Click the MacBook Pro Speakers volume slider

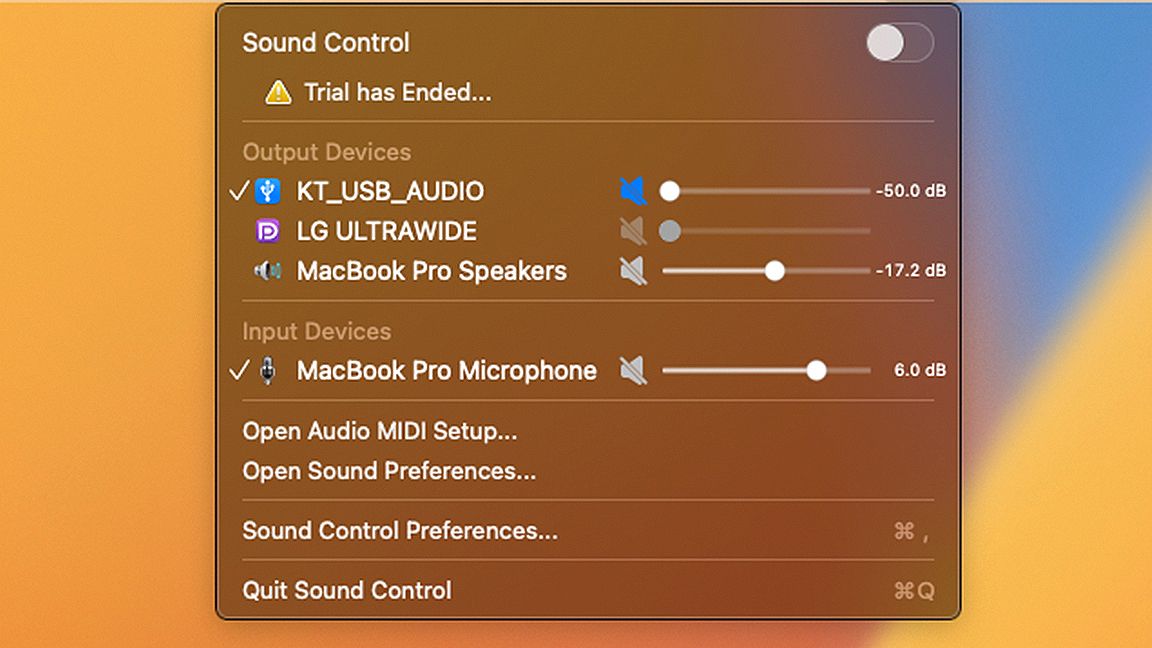pos(766,270)
